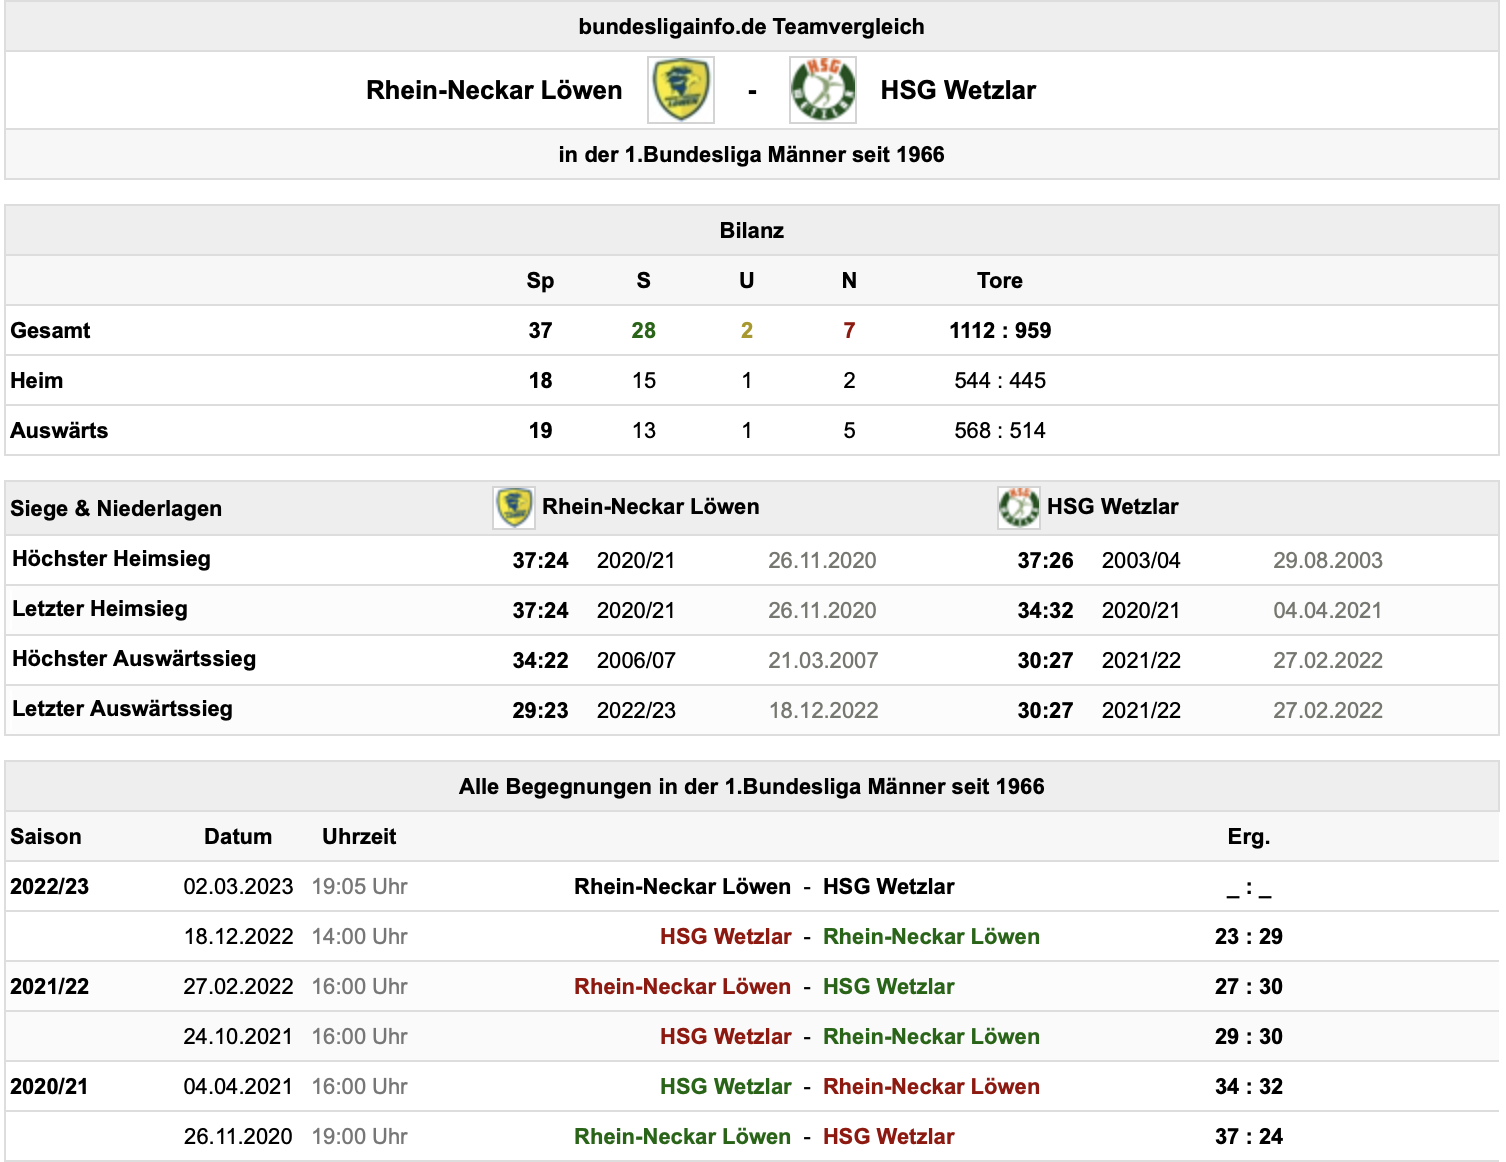
Task: Click Löwen's 29:23 last away win
Action: point(540,711)
